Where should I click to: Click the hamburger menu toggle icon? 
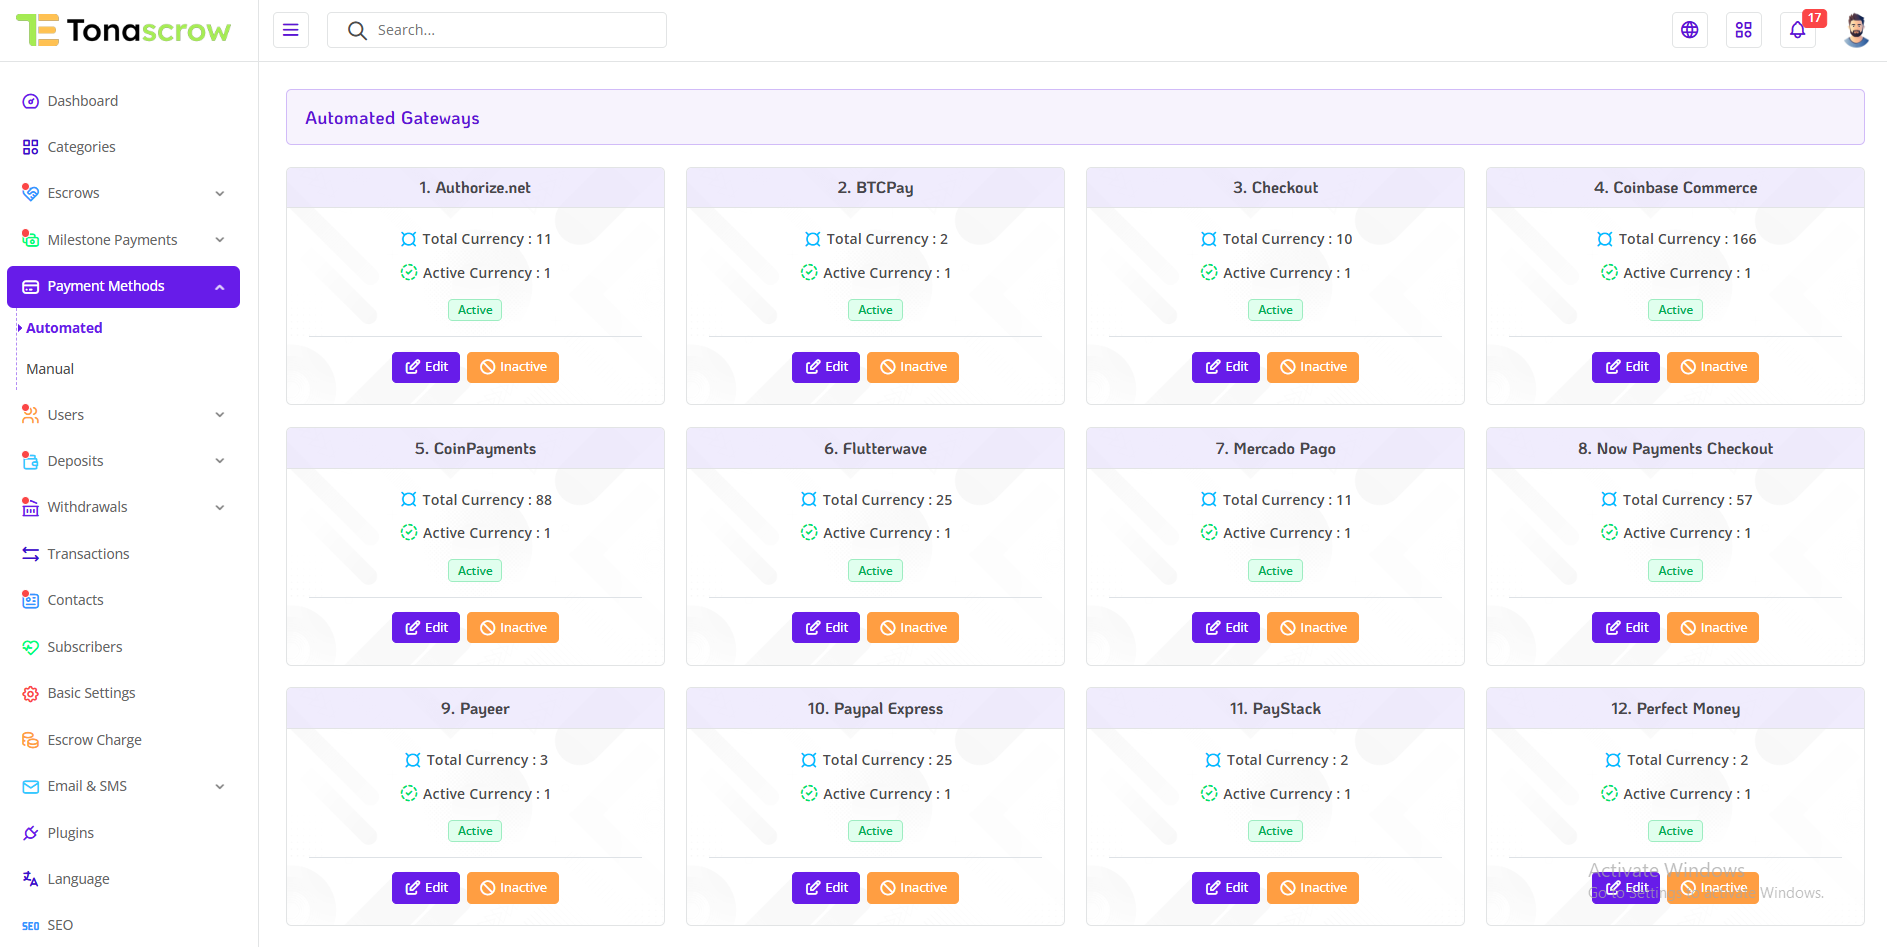[290, 30]
